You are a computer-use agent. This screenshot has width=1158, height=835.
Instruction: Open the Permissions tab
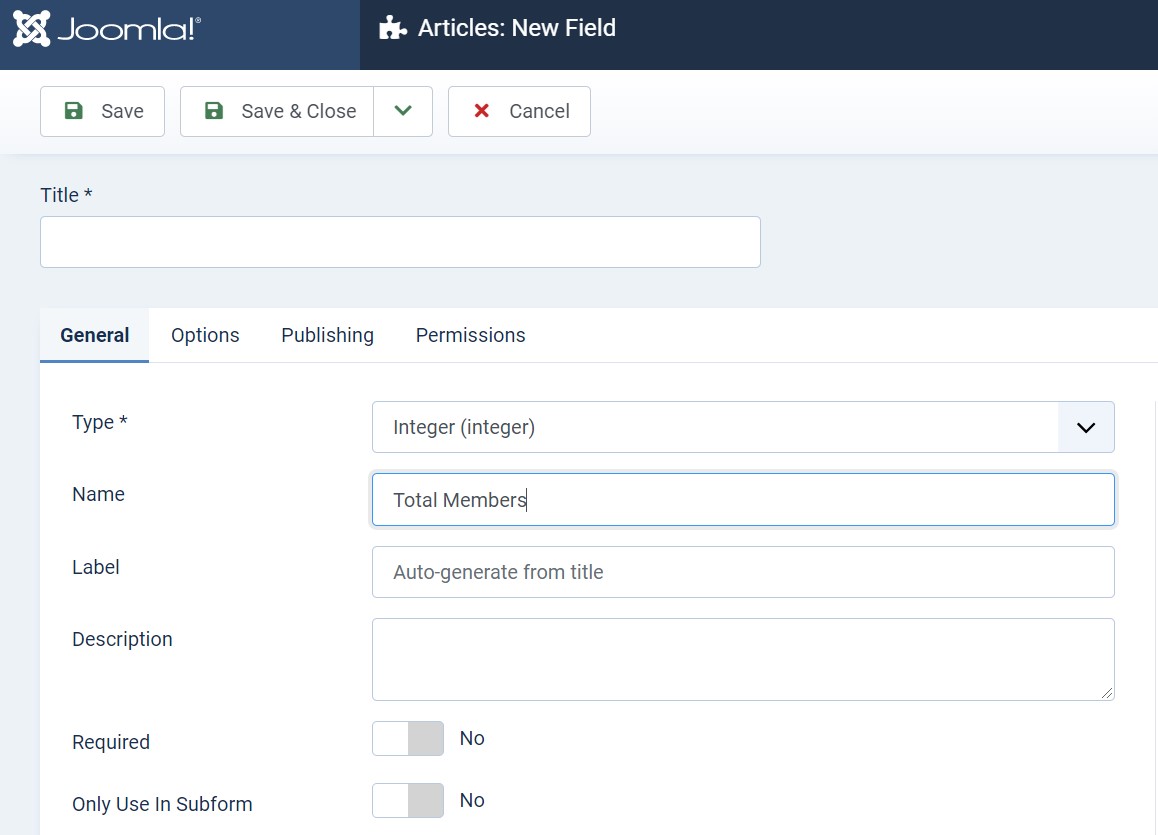pyautogui.click(x=470, y=335)
